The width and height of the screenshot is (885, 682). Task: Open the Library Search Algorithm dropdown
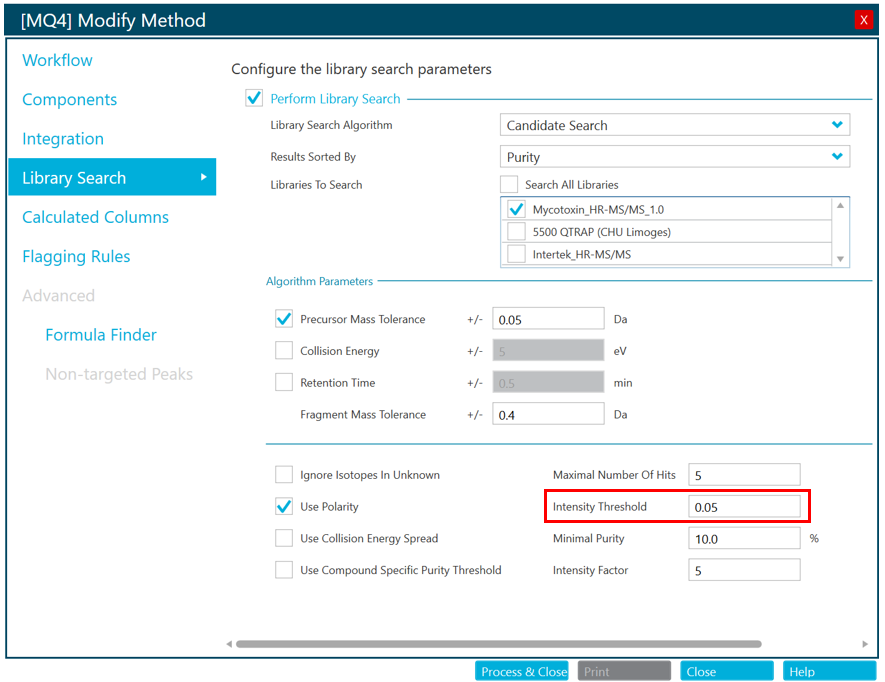point(675,126)
